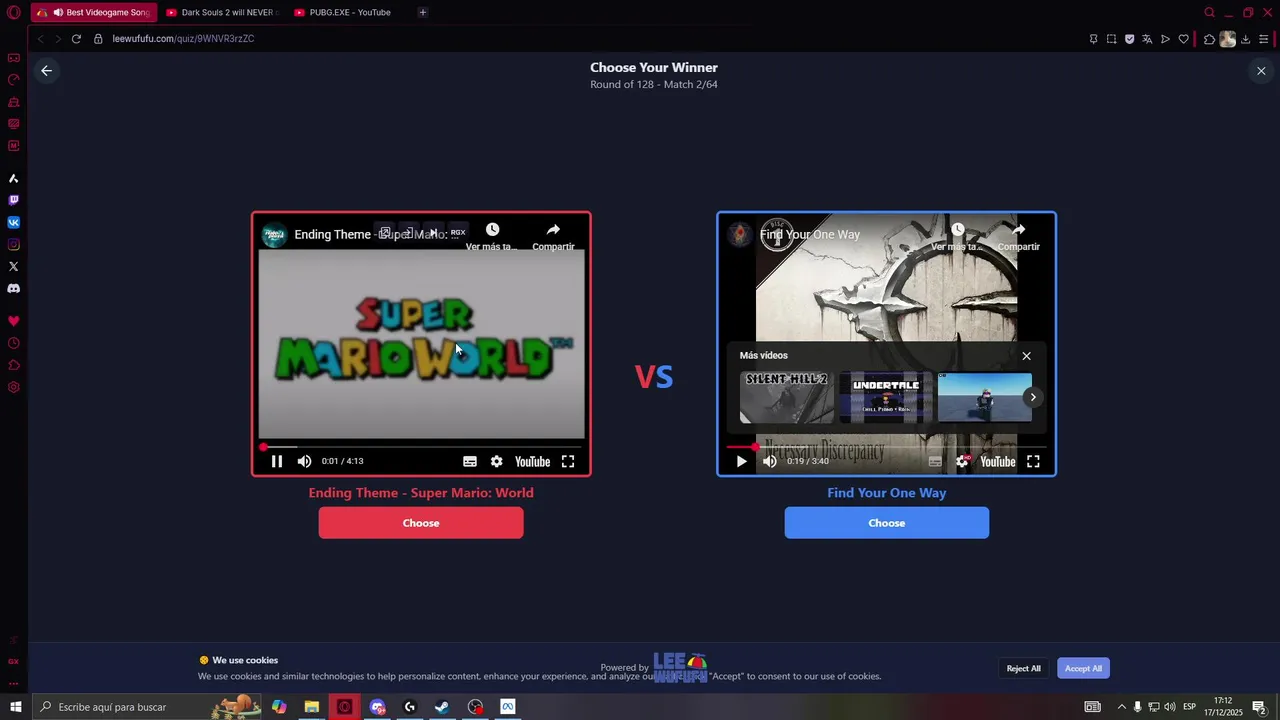
Task: Reload the current page
Action: pos(76,39)
